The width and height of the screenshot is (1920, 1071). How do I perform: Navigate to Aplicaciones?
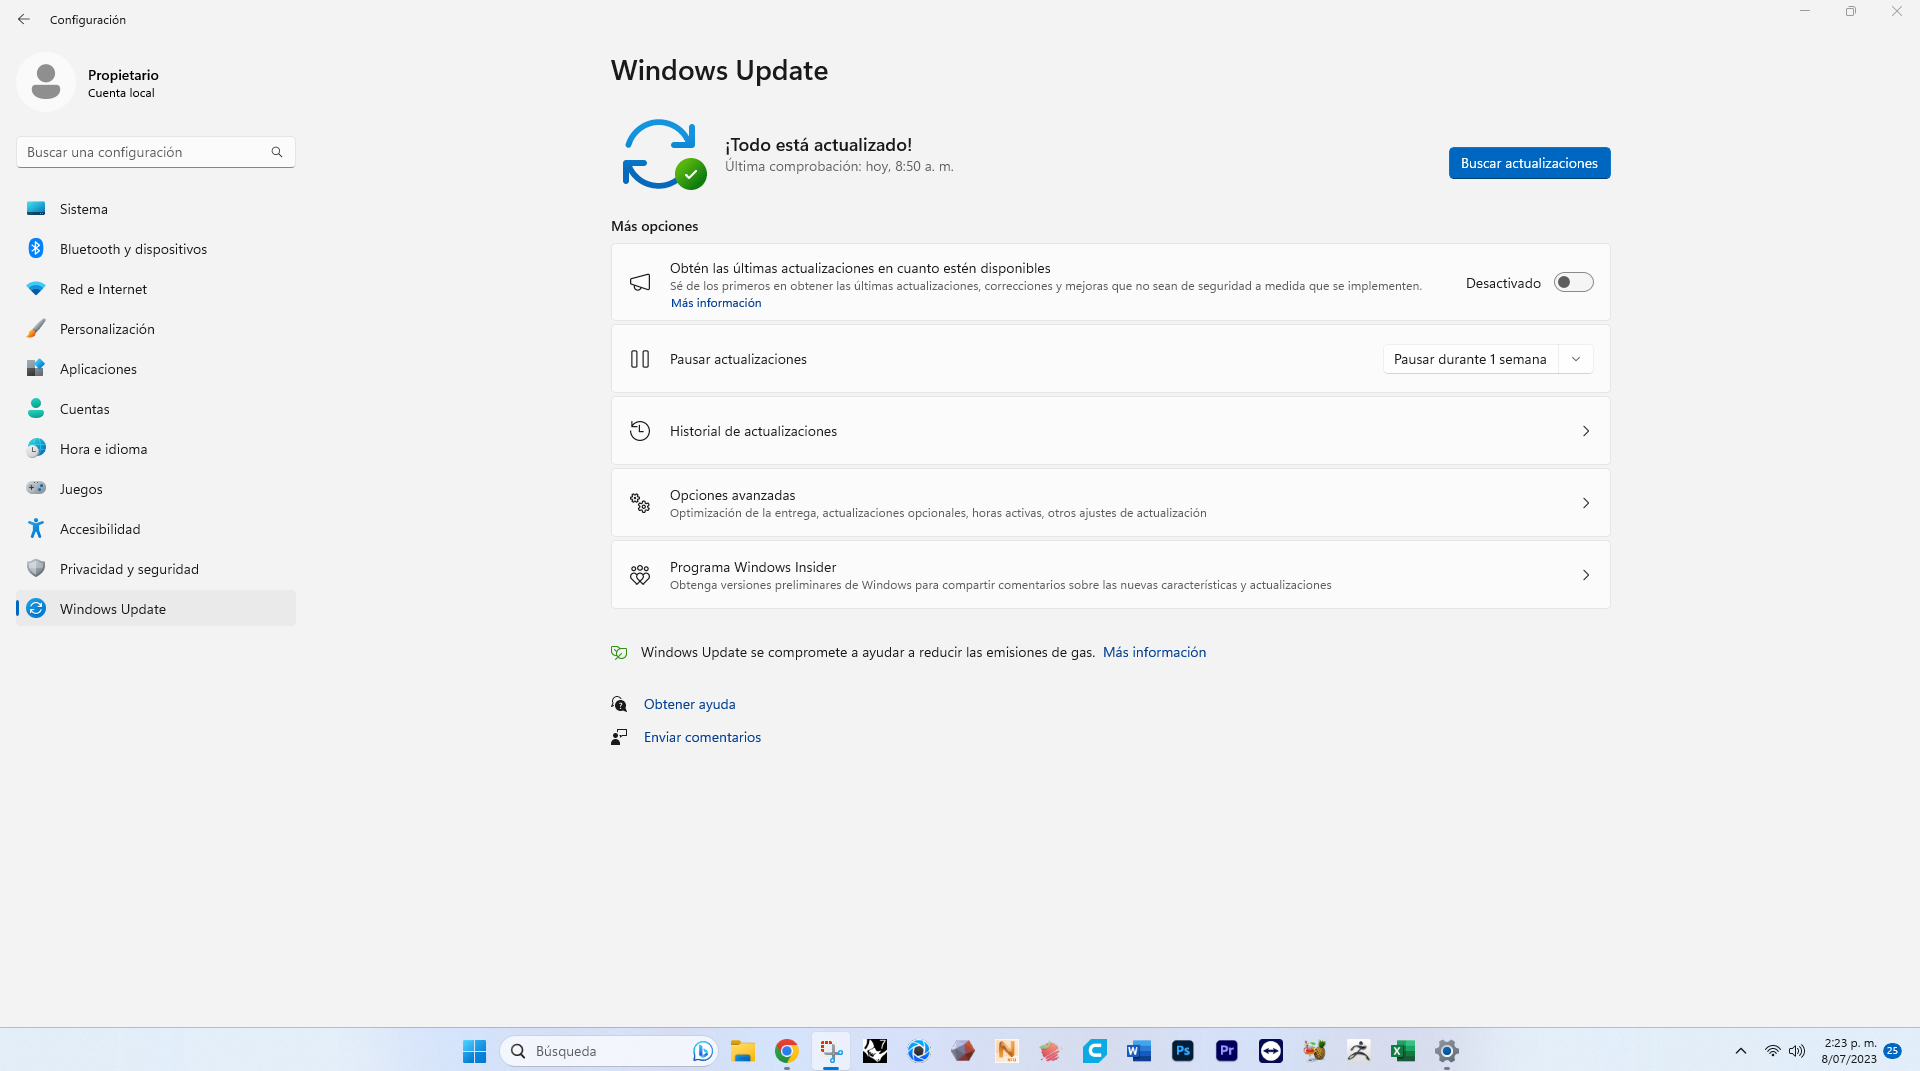[x=156, y=369]
